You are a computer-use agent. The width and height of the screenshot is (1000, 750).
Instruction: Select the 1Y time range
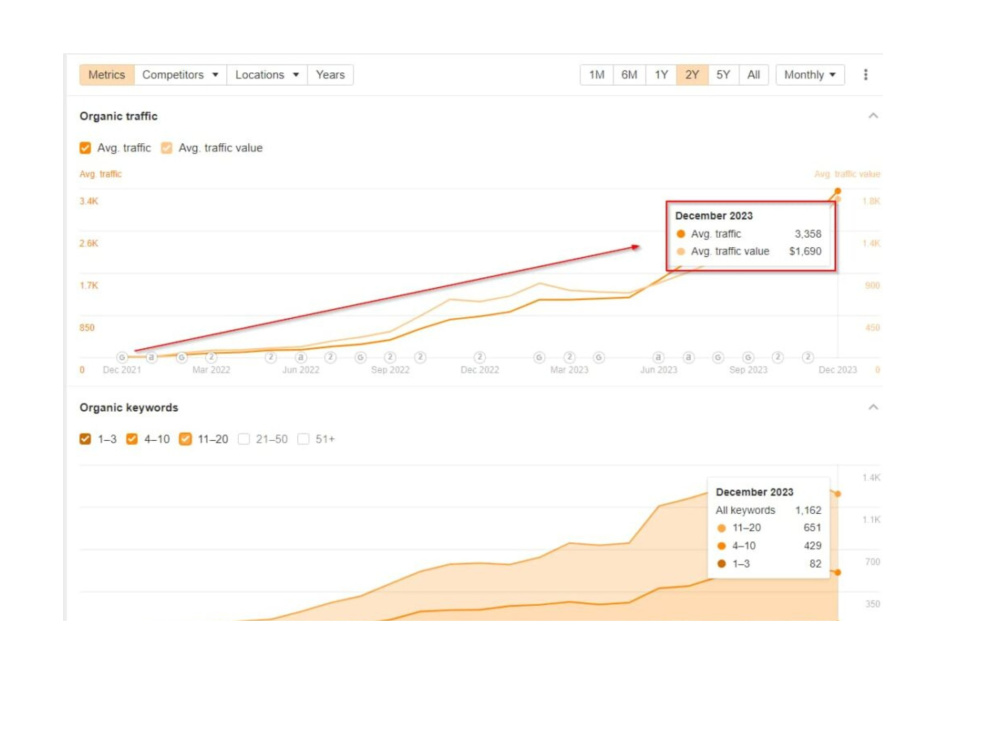pos(661,75)
